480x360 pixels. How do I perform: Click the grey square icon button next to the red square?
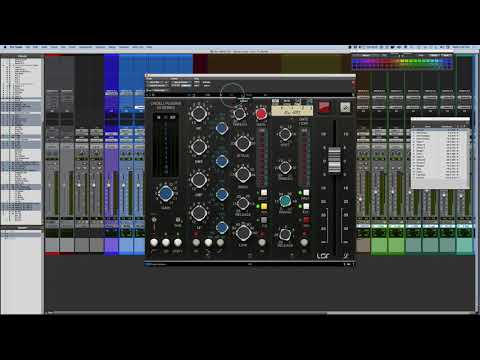click(345, 107)
